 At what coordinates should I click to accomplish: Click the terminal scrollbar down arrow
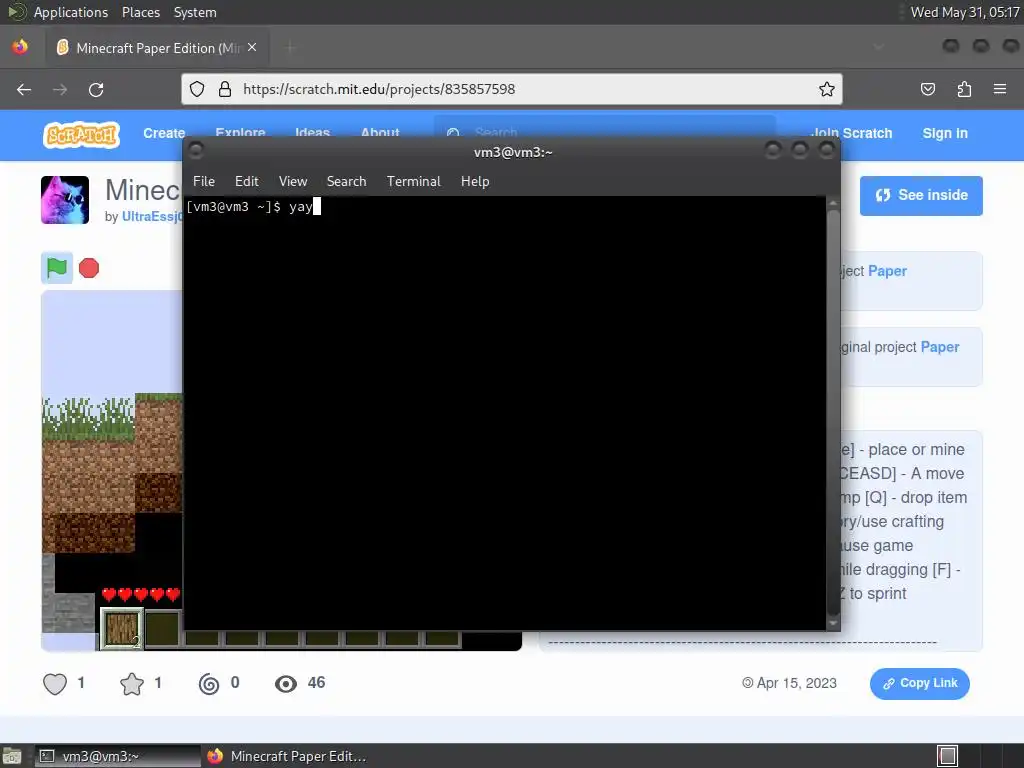tap(833, 623)
